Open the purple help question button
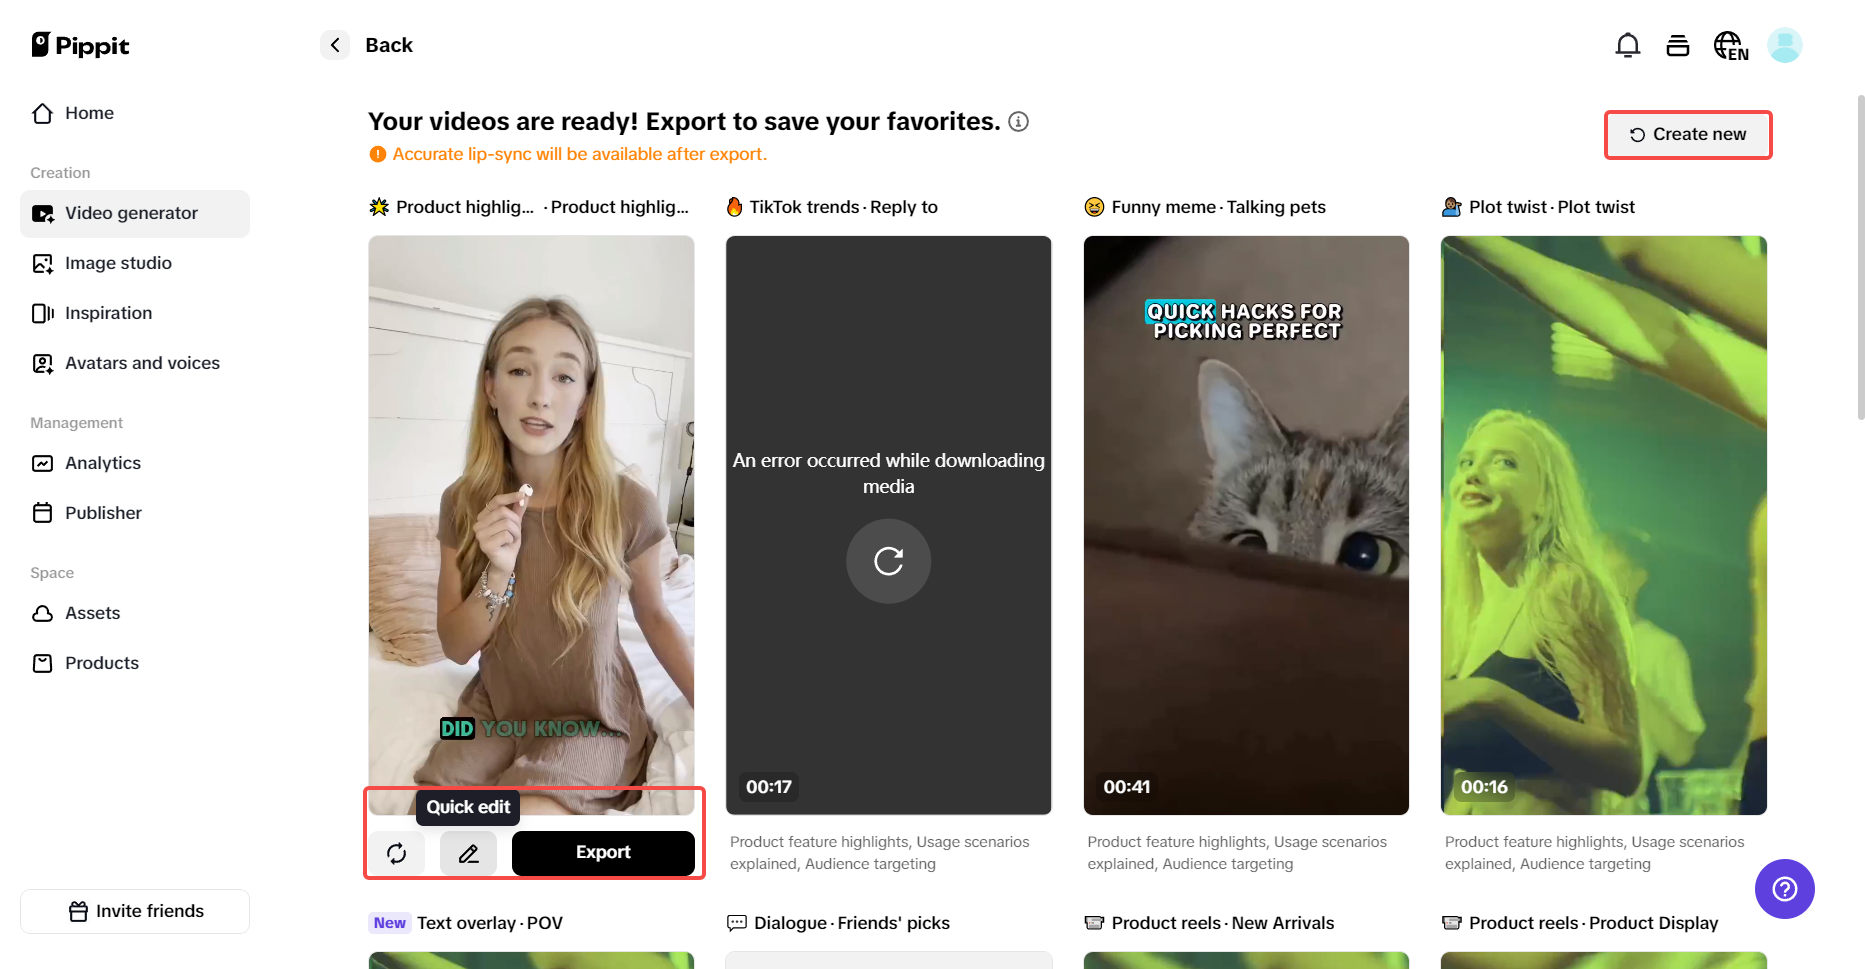The width and height of the screenshot is (1865, 969). tap(1785, 889)
